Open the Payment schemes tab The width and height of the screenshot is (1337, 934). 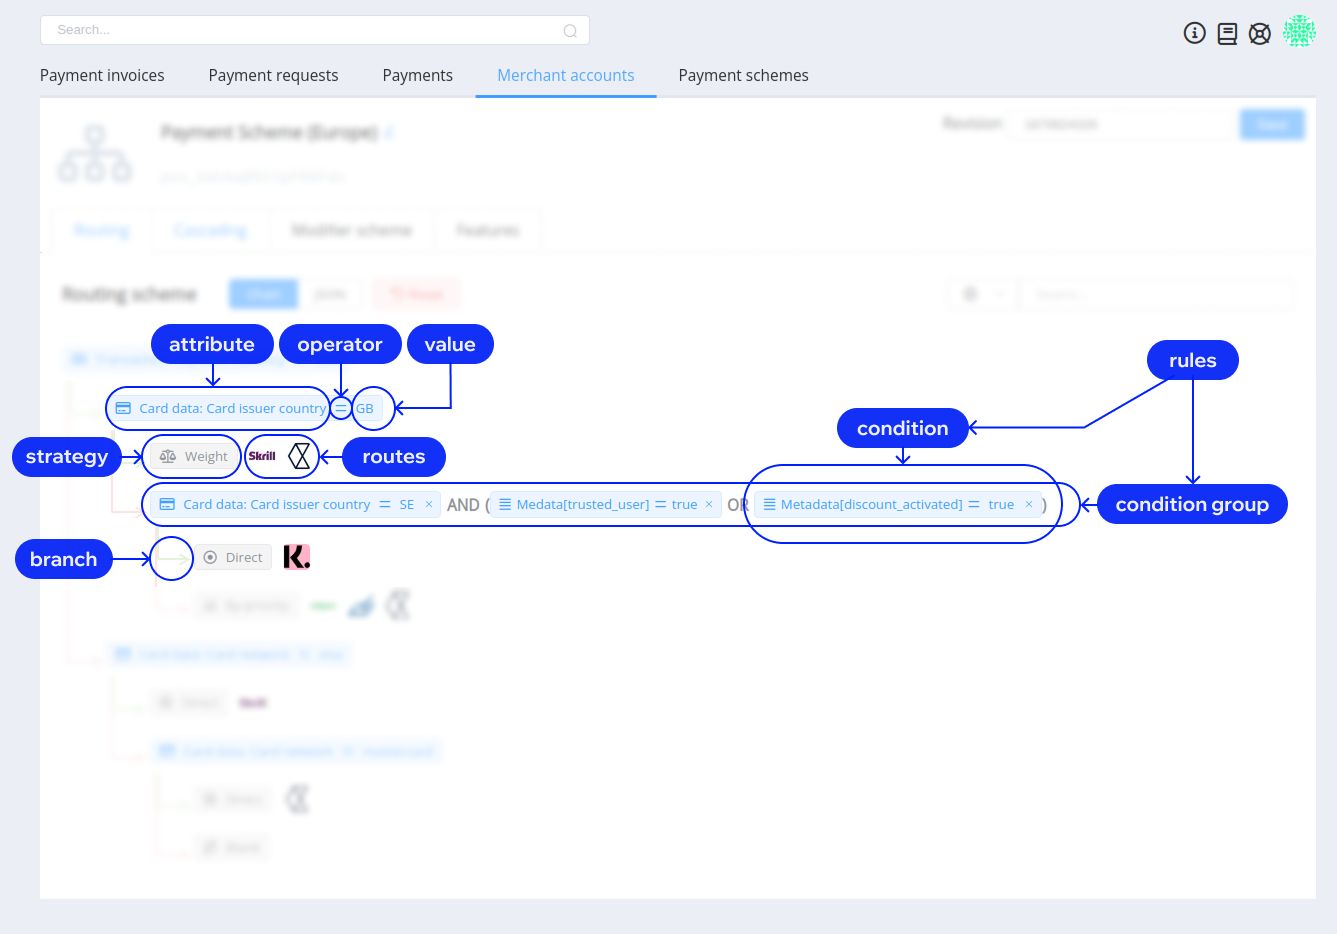click(x=743, y=75)
